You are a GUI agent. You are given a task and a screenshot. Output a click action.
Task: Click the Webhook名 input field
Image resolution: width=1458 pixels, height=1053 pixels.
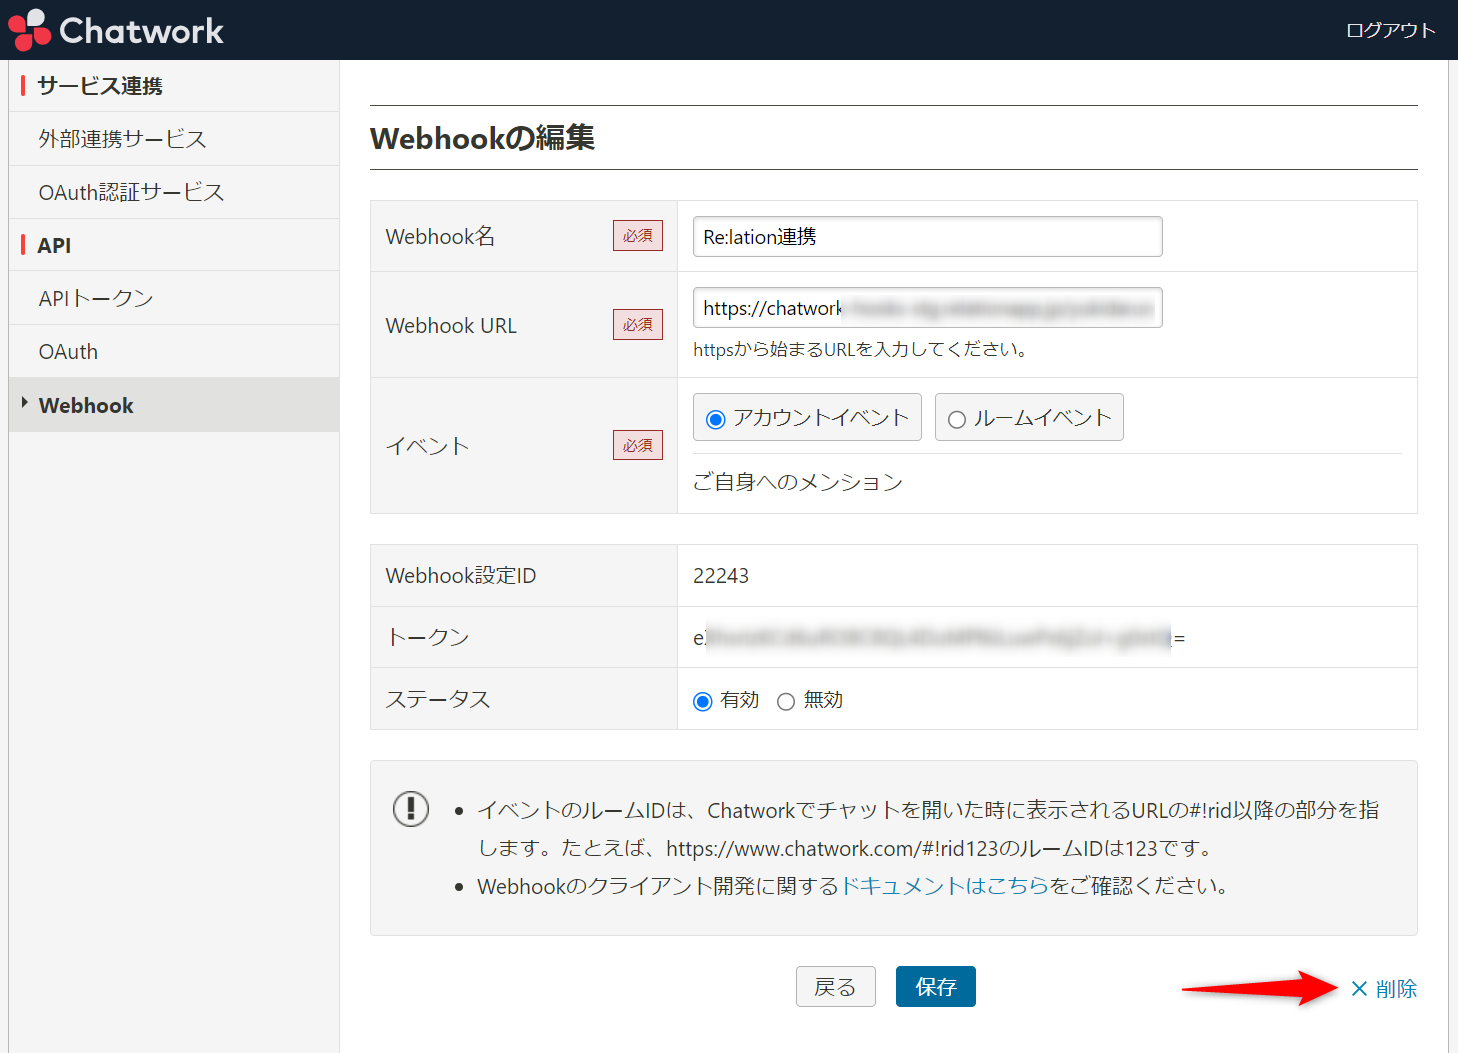(928, 237)
